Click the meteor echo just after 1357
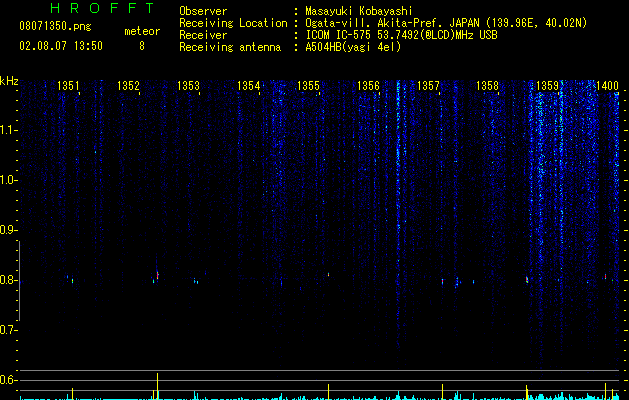Image resolution: width=629 pixels, height=400 pixels. tap(442, 281)
